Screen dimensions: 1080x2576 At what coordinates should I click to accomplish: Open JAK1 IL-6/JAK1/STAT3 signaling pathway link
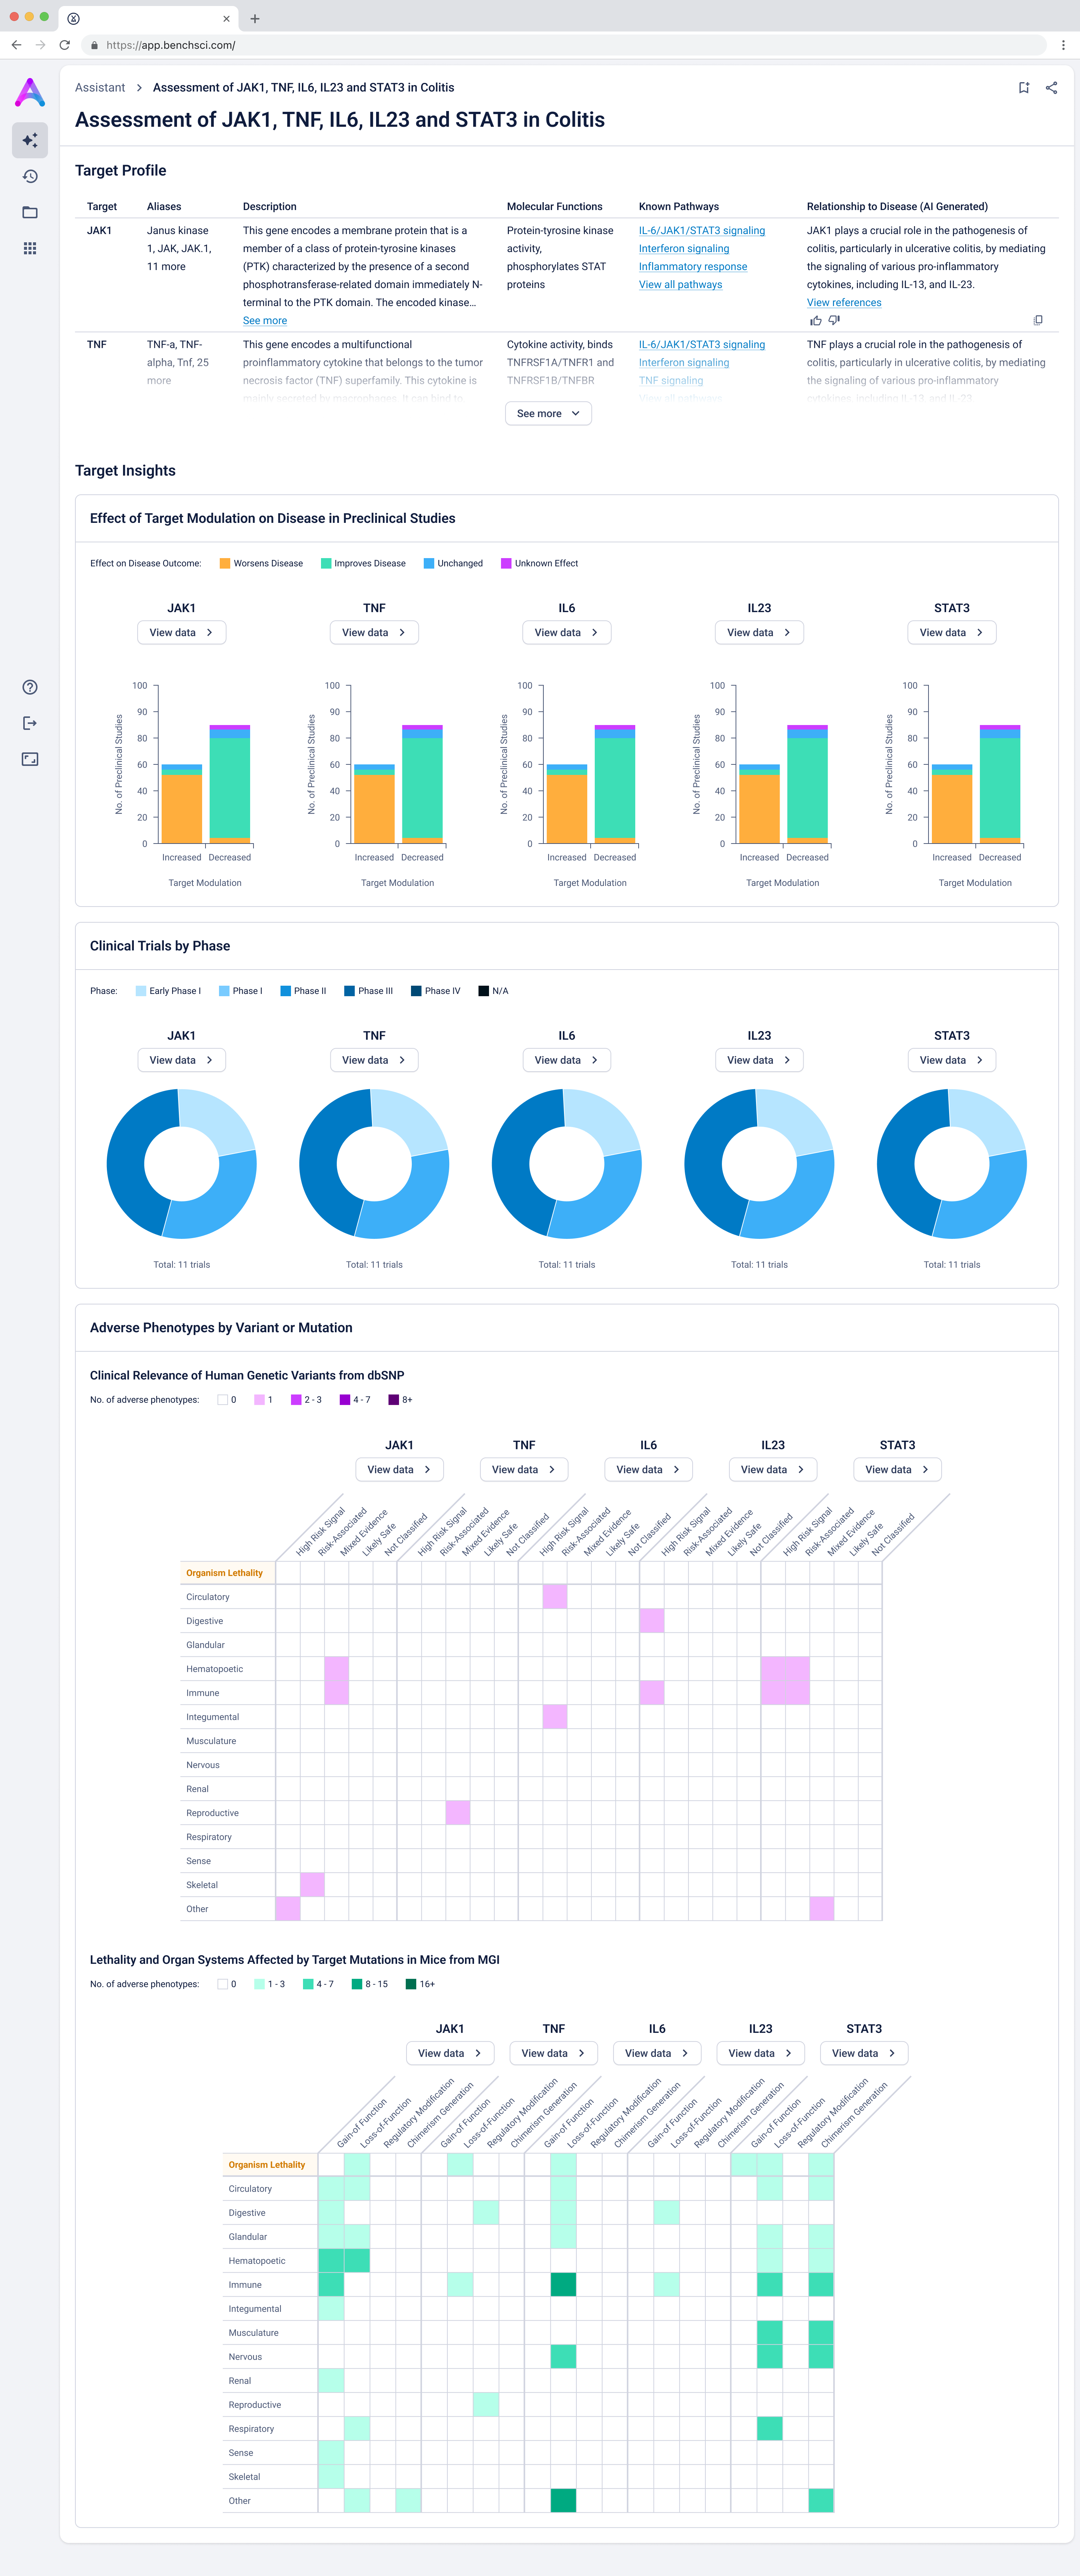point(702,231)
